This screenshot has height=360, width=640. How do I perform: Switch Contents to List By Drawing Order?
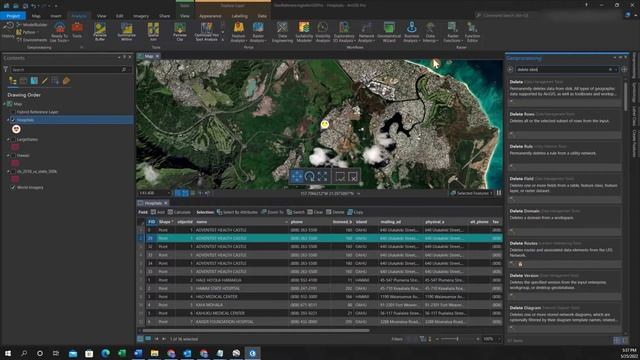coord(13,81)
